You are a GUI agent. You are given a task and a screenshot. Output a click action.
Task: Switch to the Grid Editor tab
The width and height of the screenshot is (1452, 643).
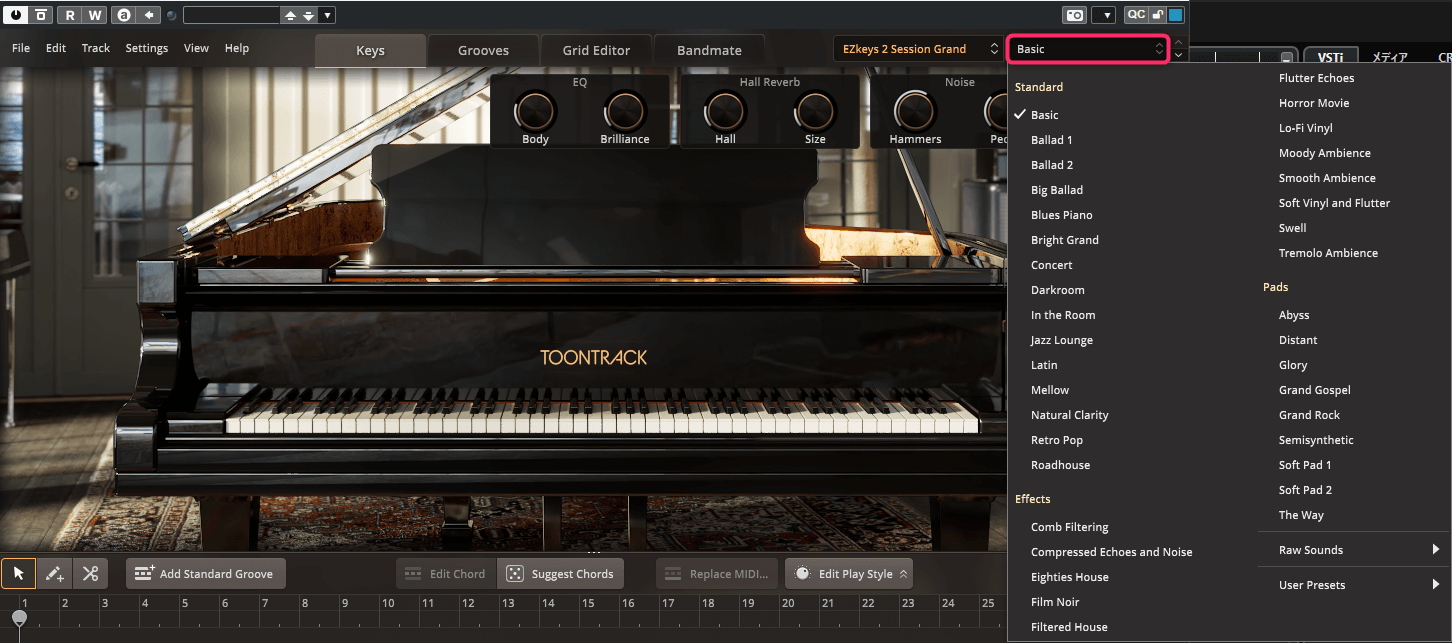click(596, 49)
